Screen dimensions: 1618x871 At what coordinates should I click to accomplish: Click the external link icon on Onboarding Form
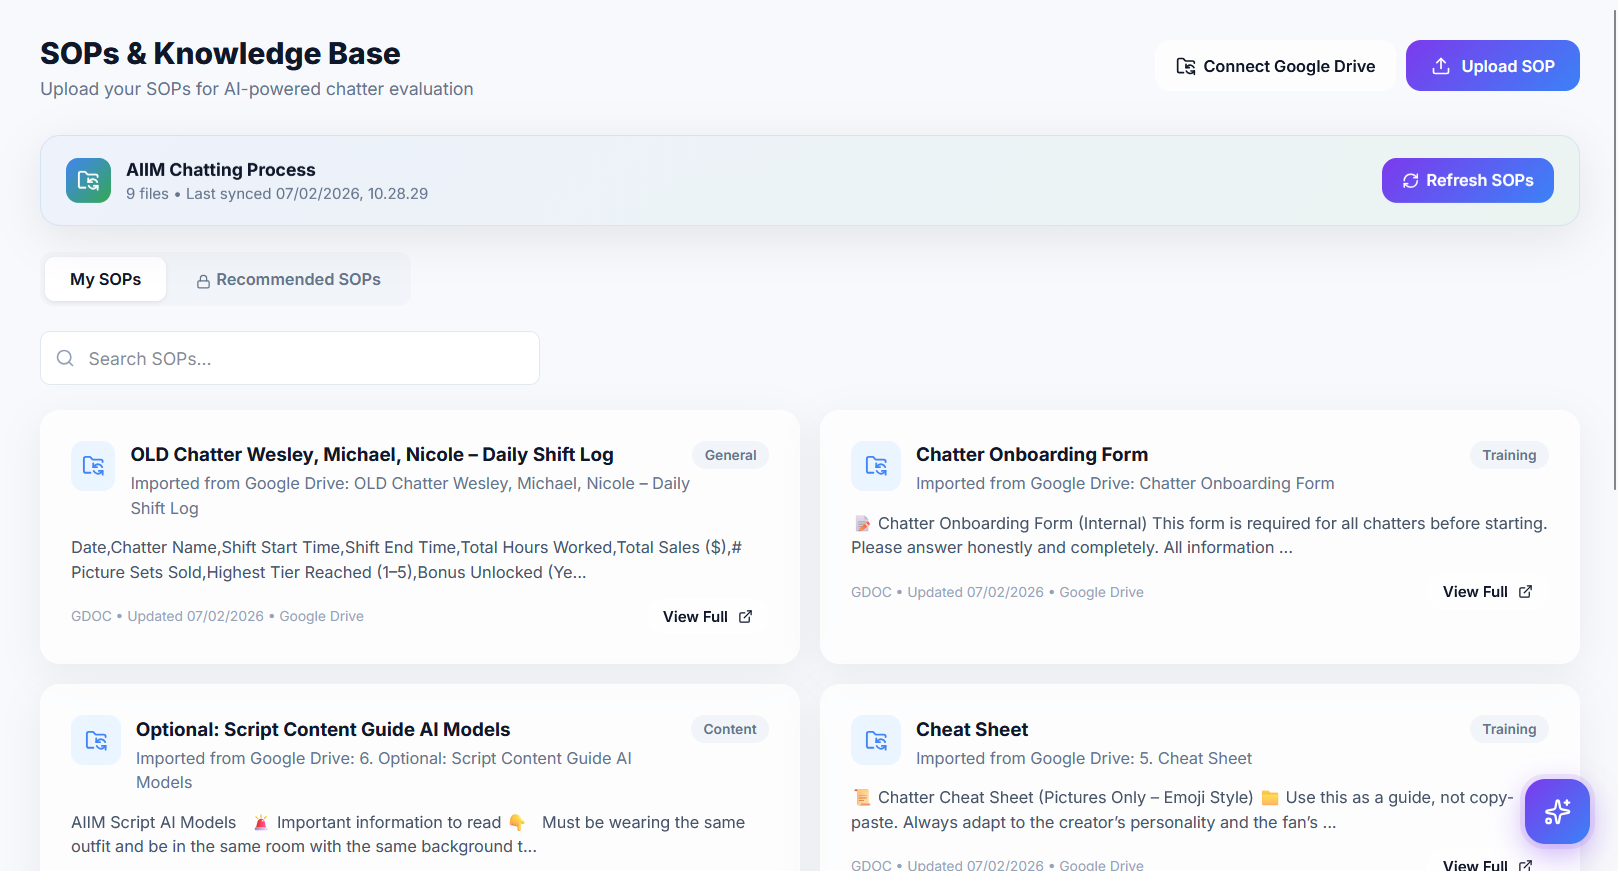[1525, 592]
